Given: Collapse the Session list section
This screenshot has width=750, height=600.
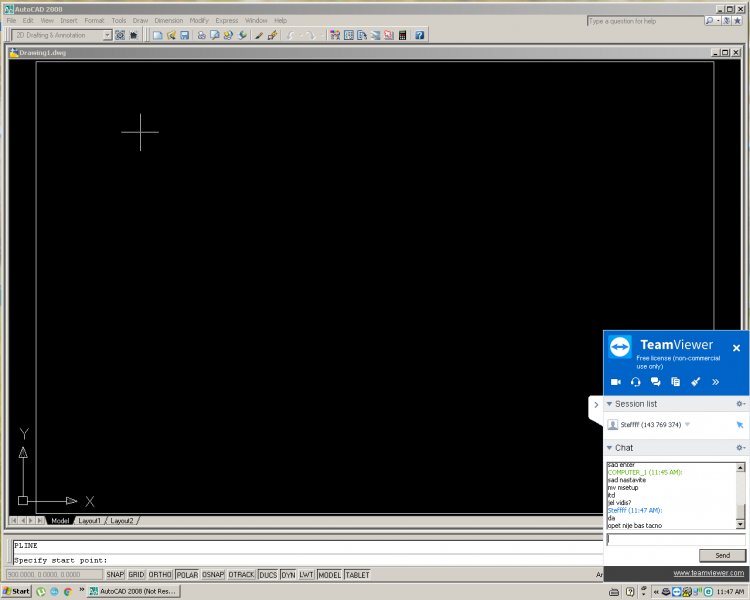Looking at the screenshot, I should [x=610, y=404].
